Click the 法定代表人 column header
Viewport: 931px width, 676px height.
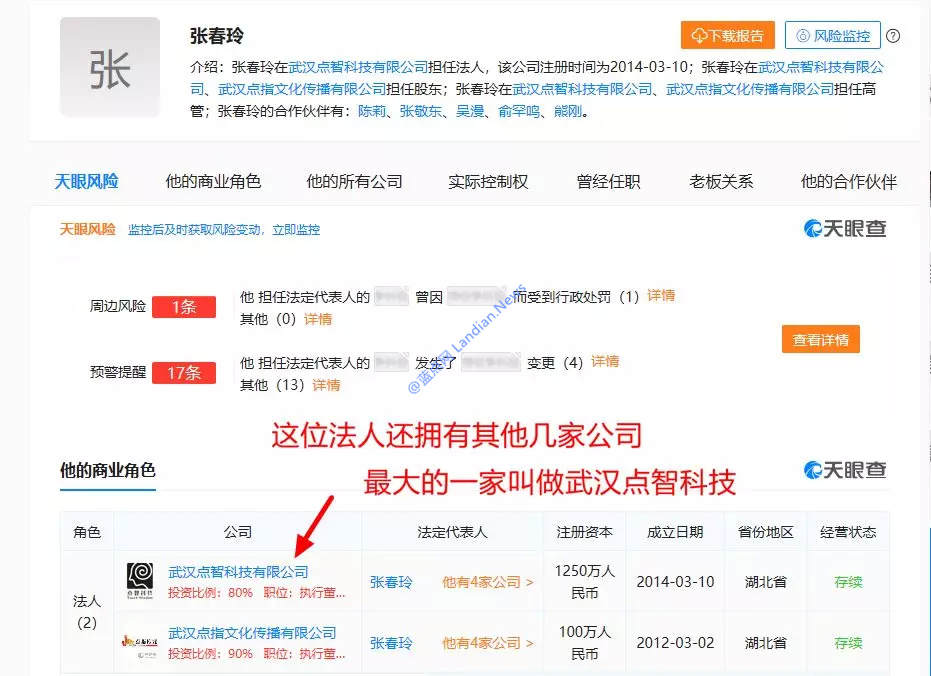pyautogui.click(x=452, y=532)
